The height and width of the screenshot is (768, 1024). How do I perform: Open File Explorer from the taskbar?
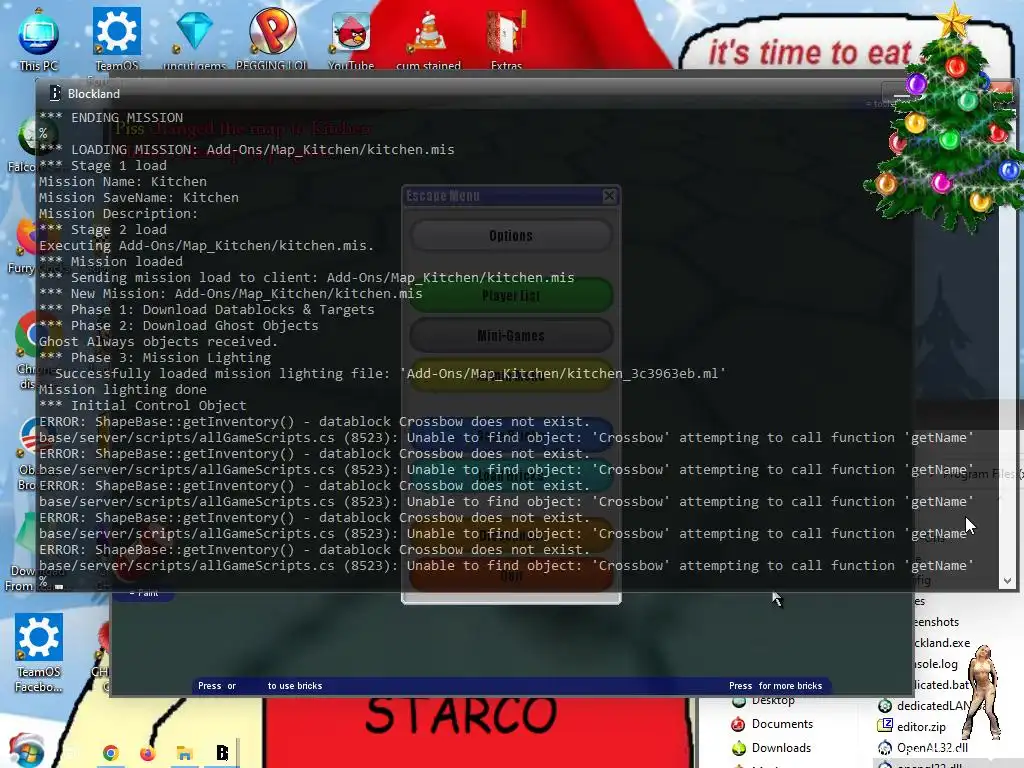pos(184,753)
